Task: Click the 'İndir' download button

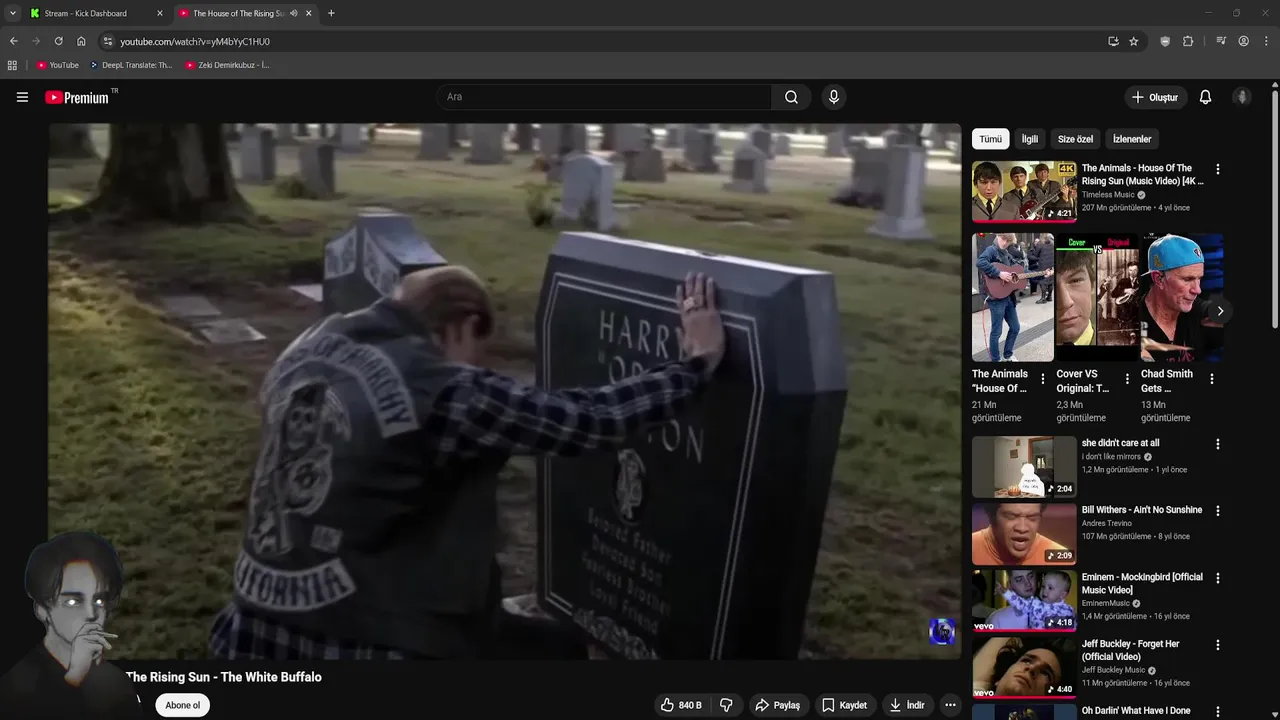Action: tap(907, 705)
